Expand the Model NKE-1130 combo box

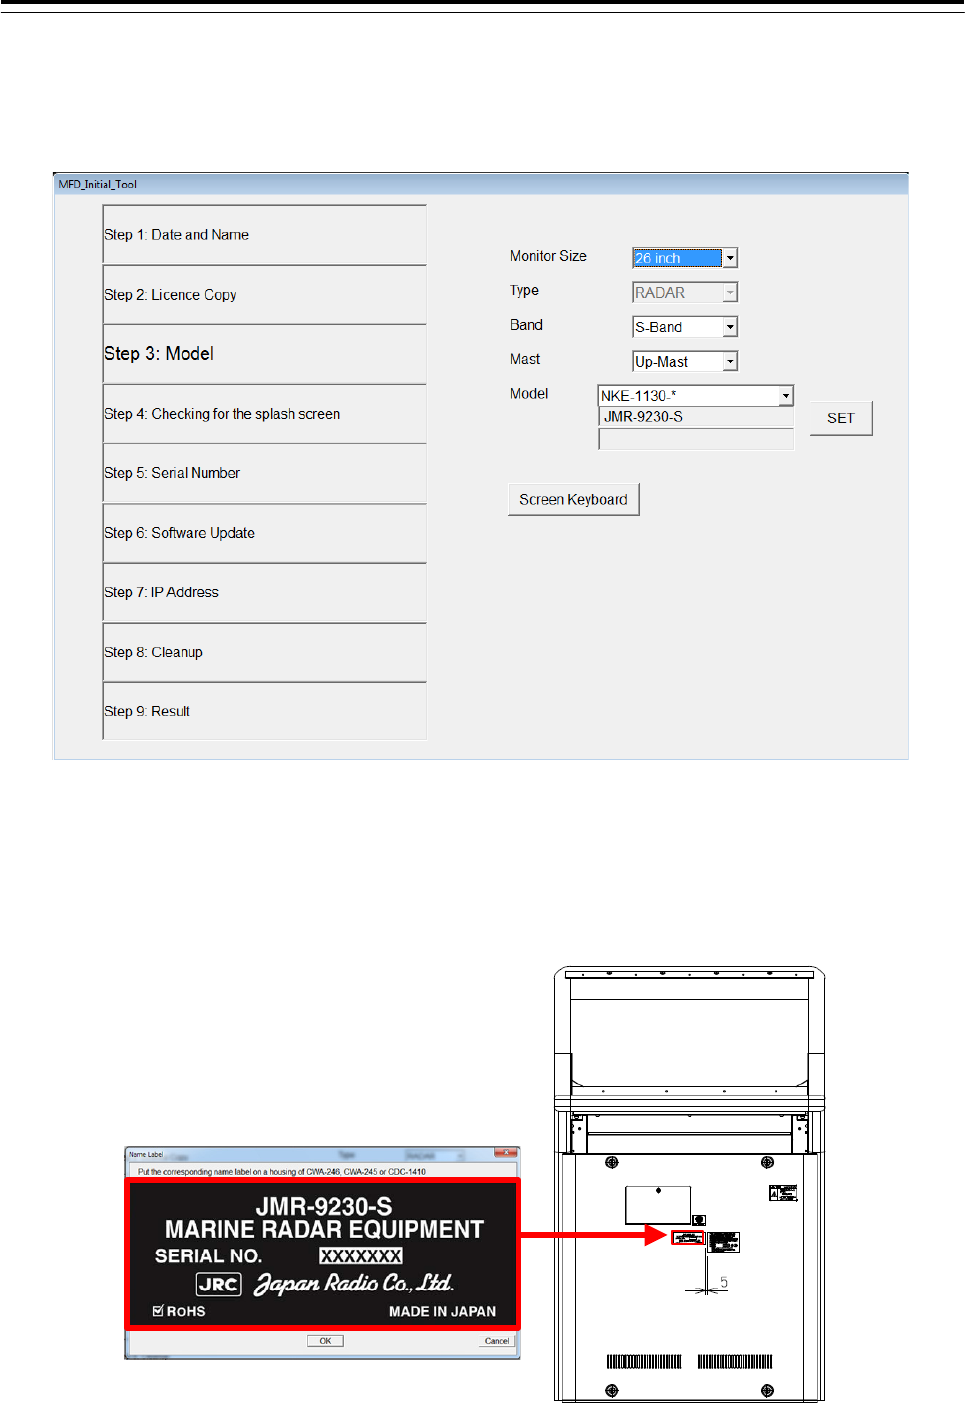696,396
